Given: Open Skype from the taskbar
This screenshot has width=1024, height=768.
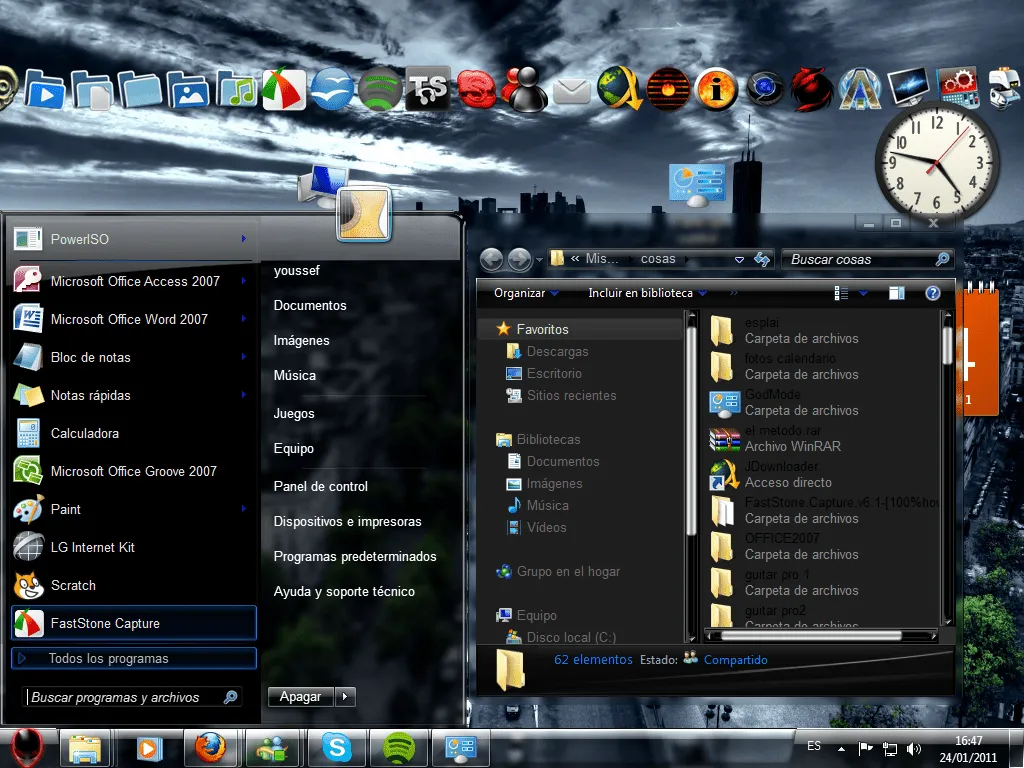Looking at the screenshot, I should (337, 748).
